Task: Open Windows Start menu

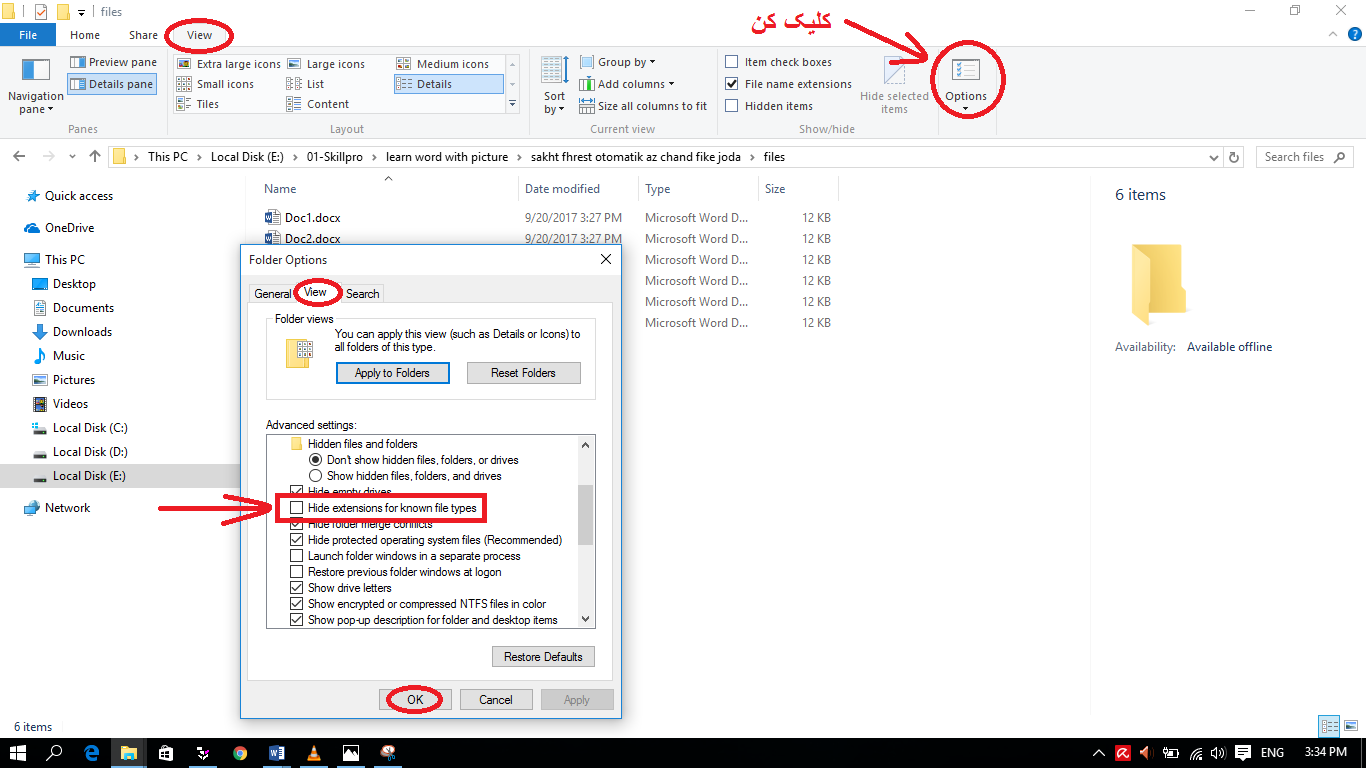Action: tap(18, 753)
